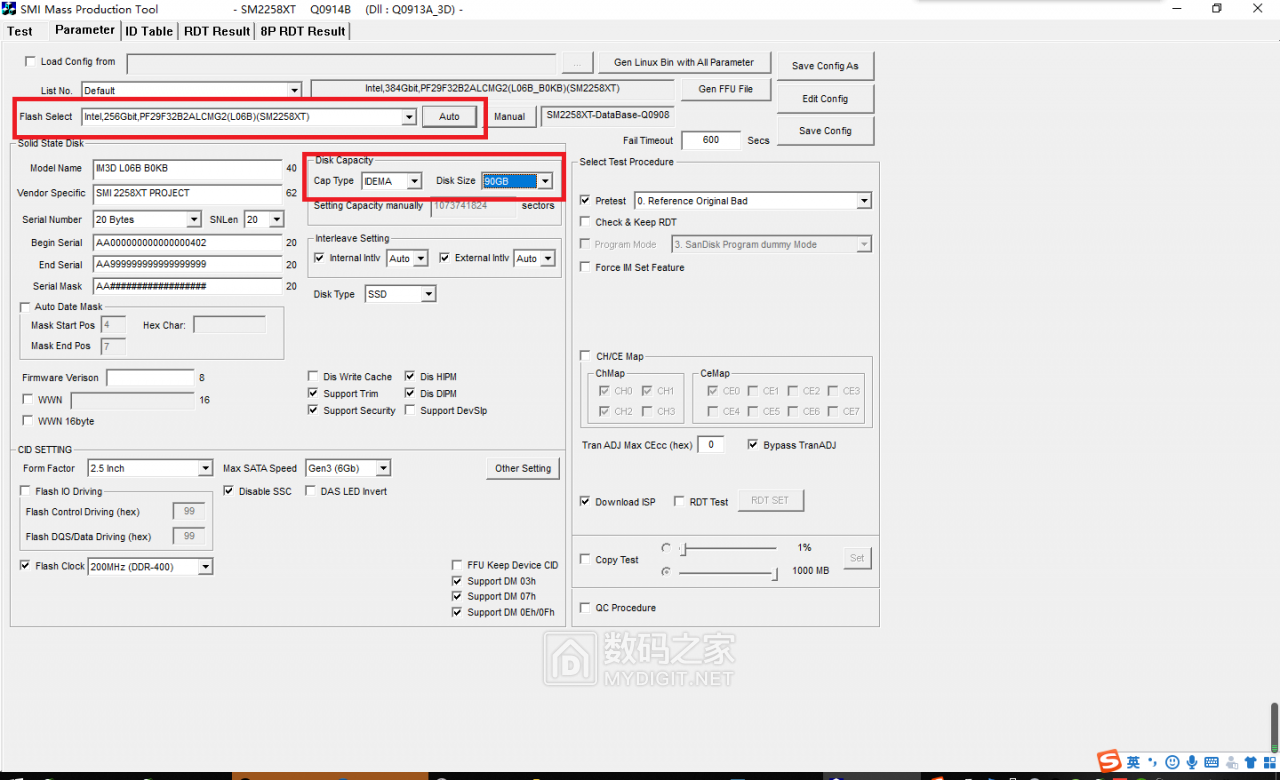Click the Model Name input field

pyautogui.click(x=187, y=168)
